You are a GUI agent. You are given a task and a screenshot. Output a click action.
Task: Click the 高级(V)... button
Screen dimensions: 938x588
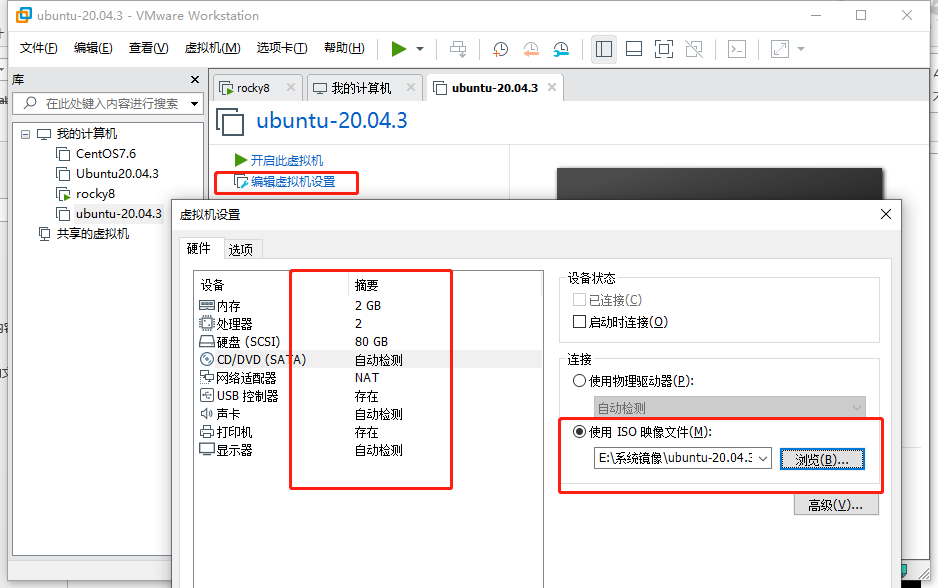click(x=836, y=505)
